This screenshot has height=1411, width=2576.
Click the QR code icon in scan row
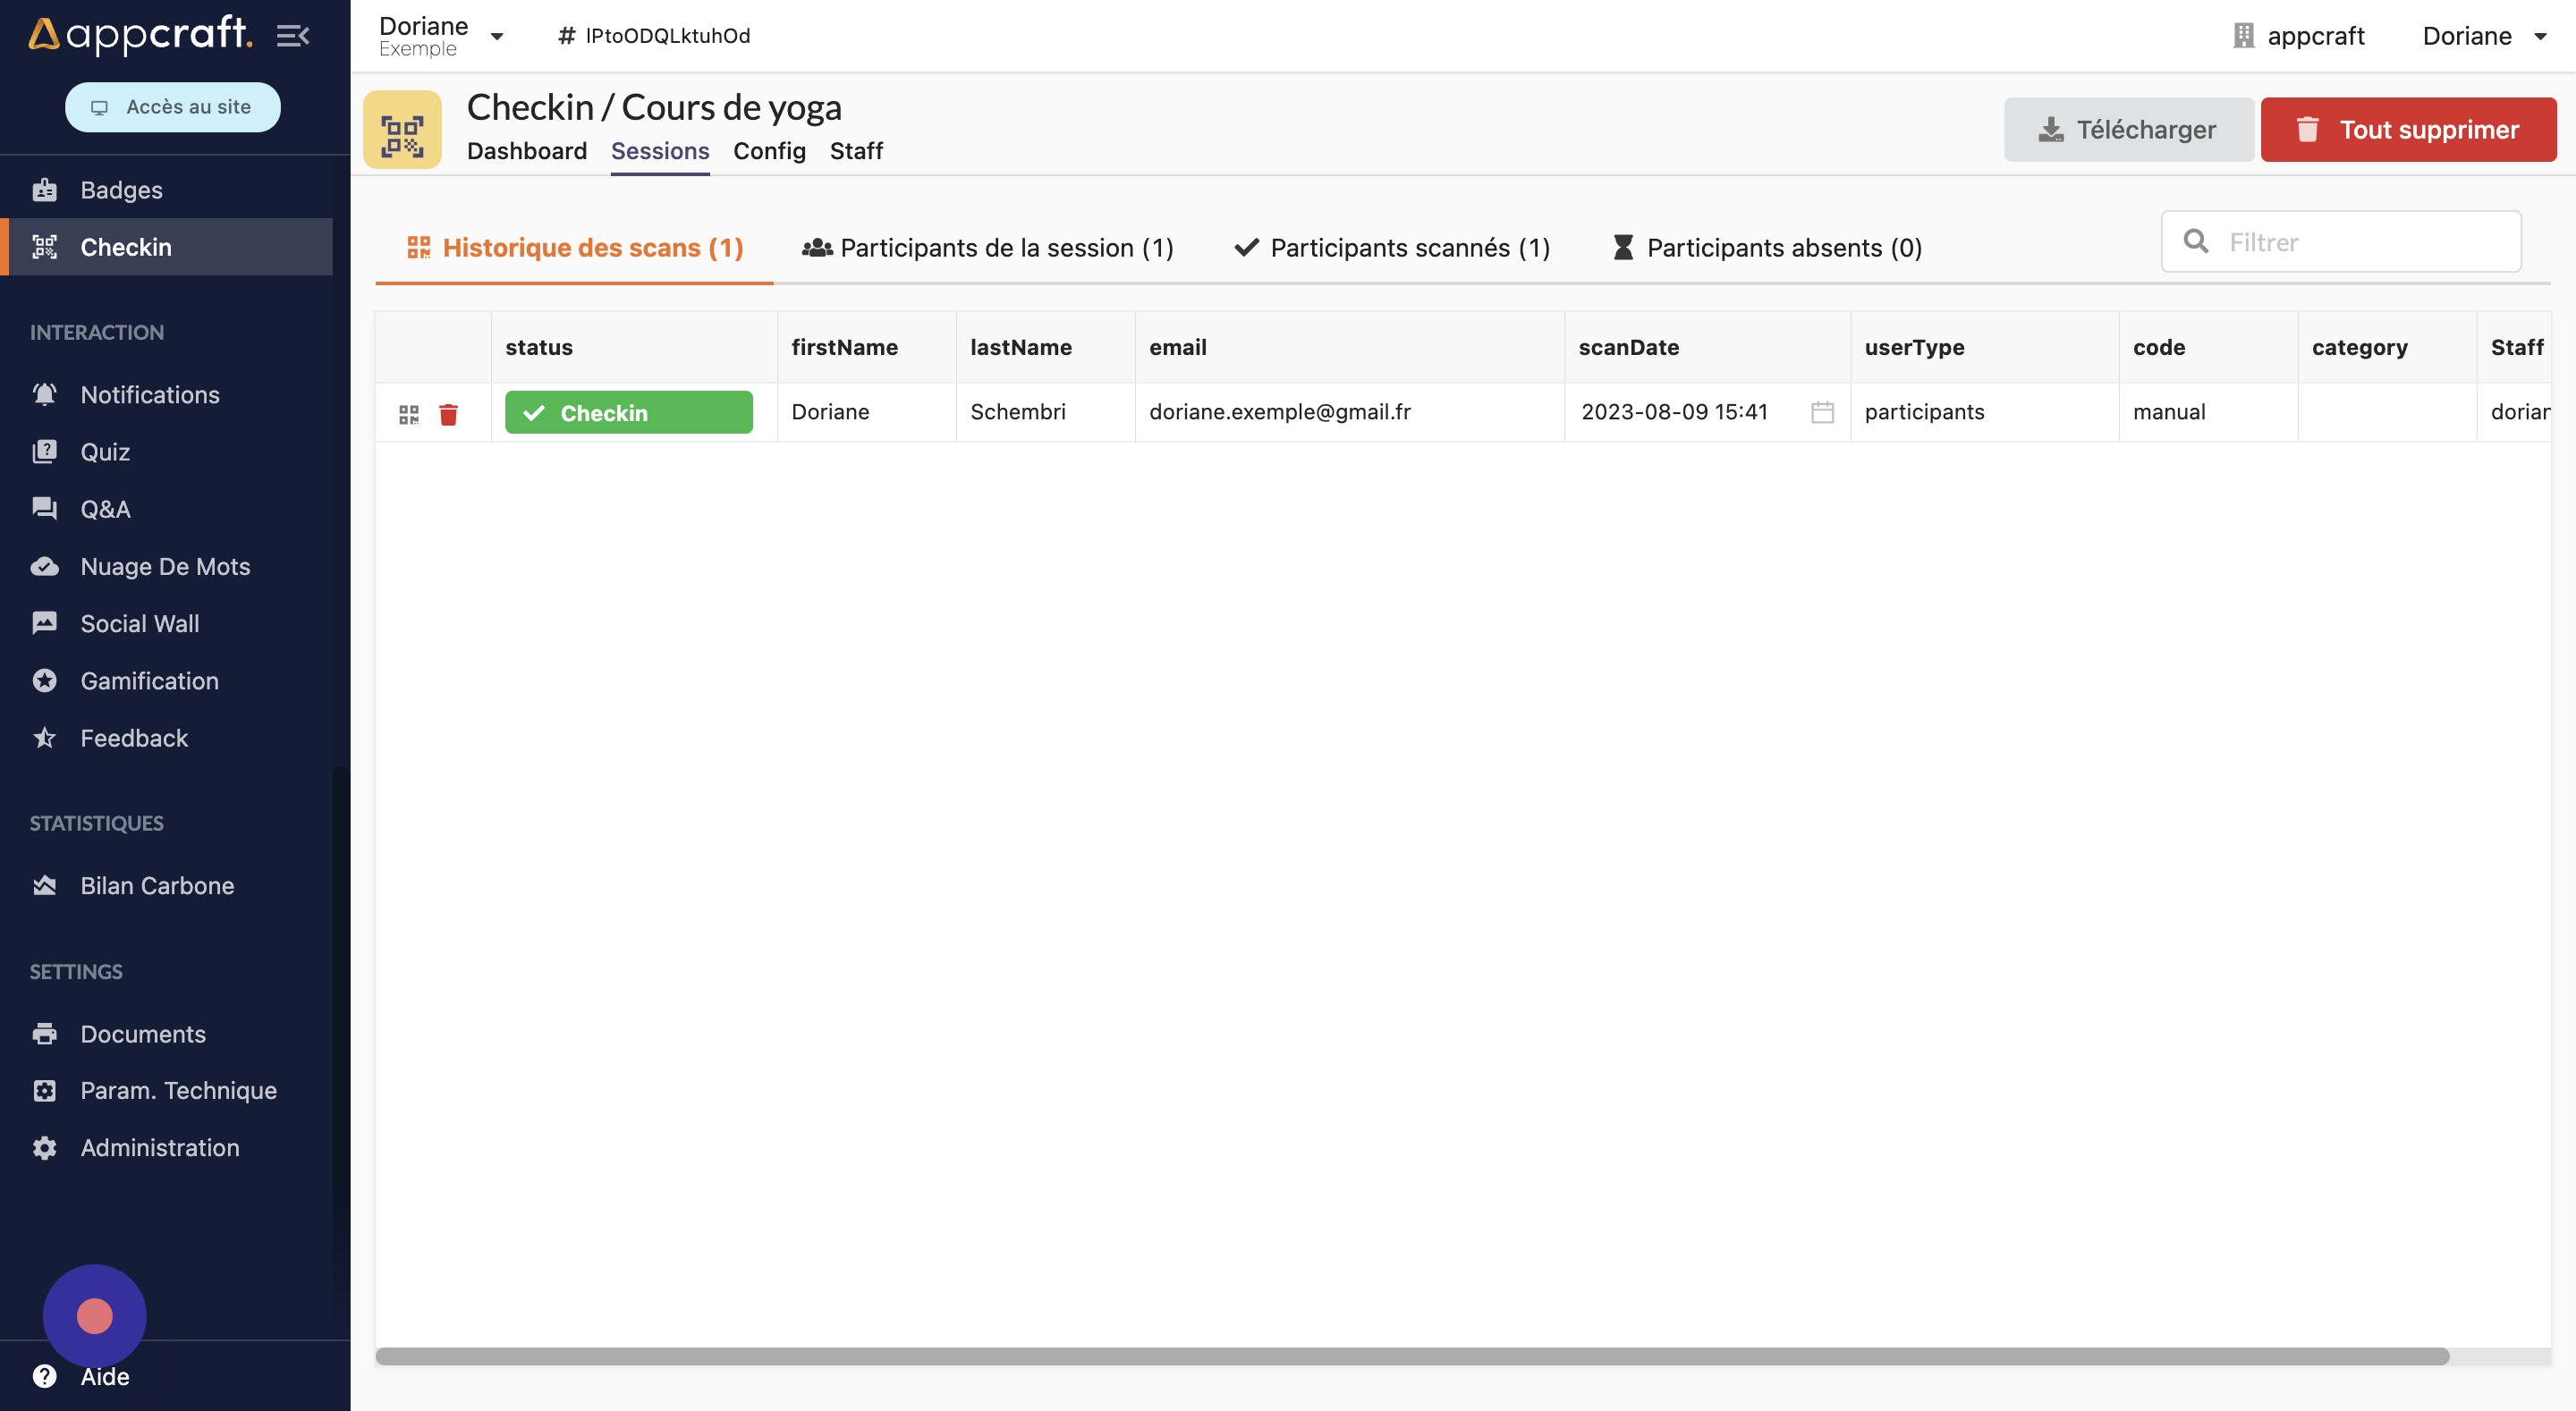tap(408, 414)
